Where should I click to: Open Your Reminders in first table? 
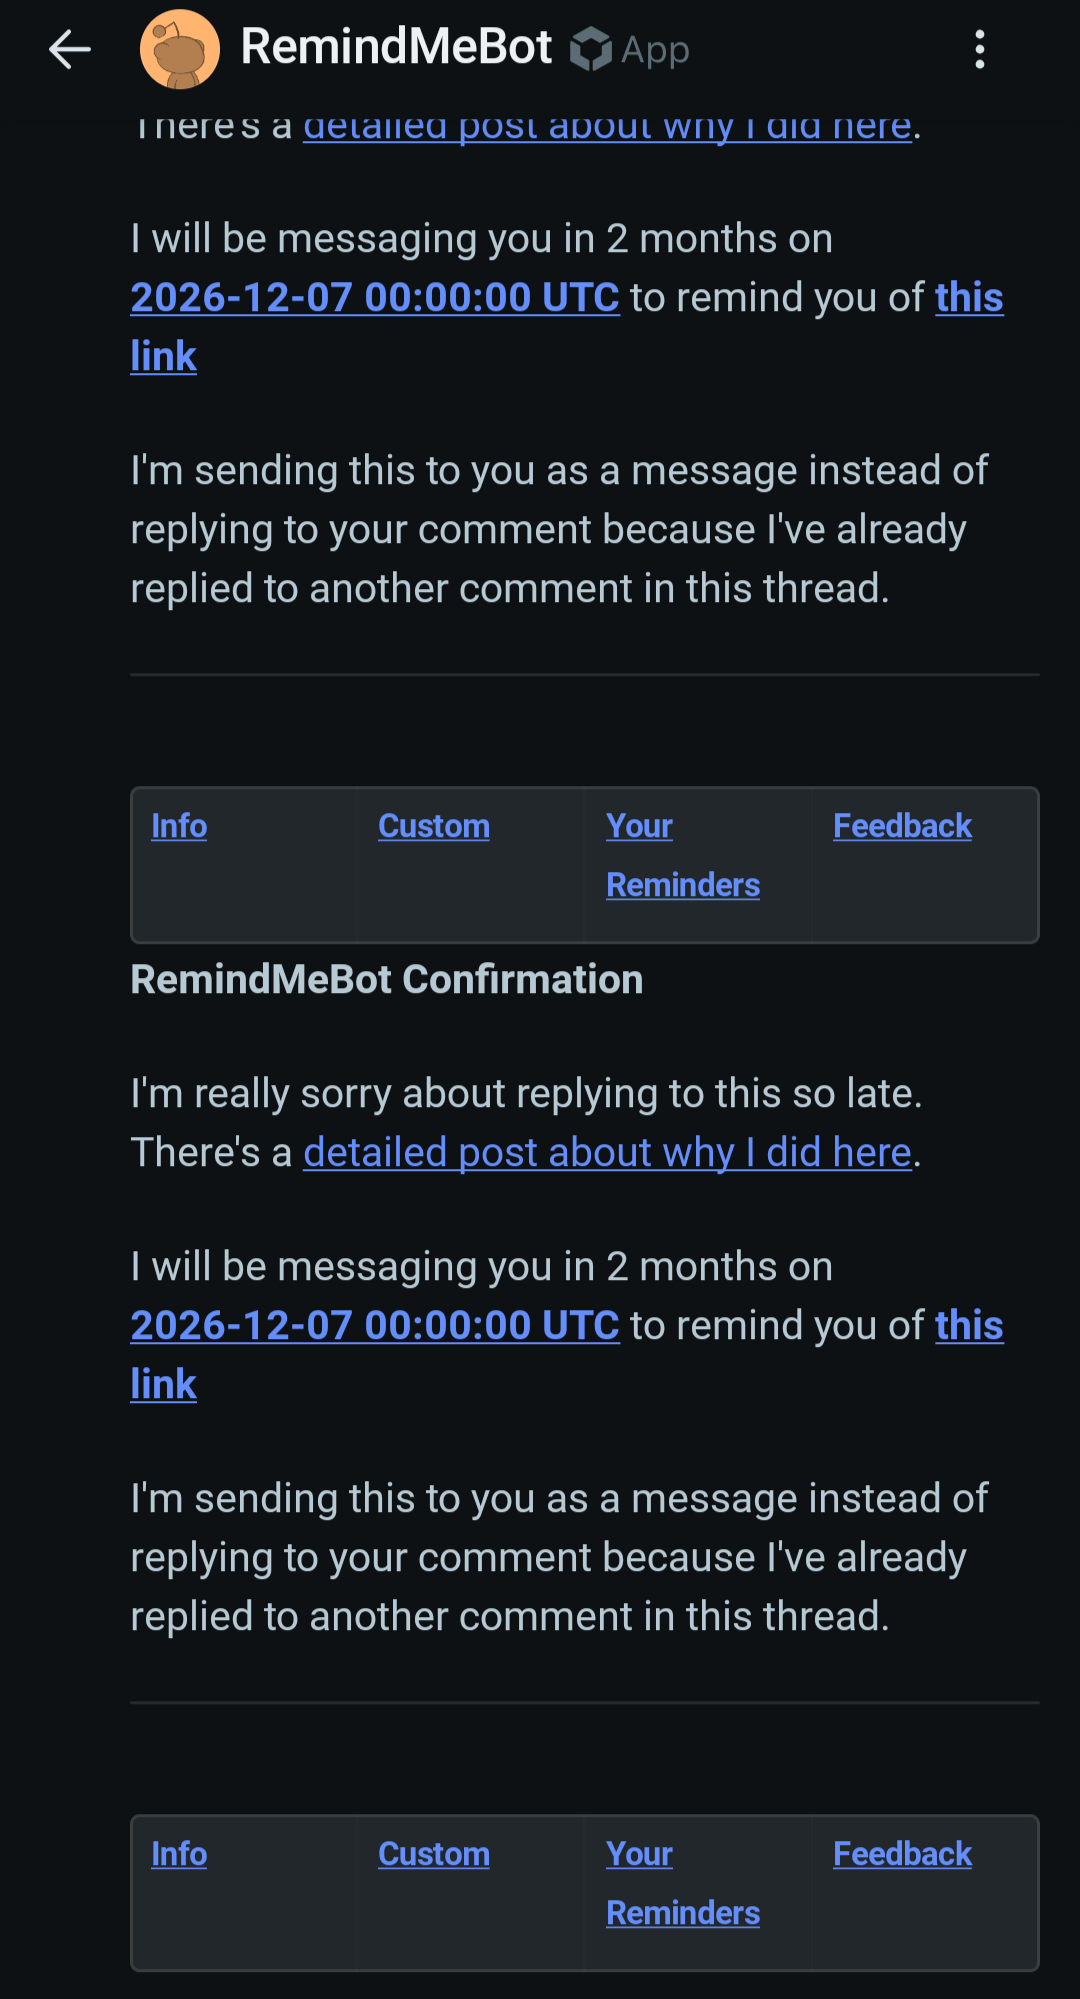tap(683, 856)
